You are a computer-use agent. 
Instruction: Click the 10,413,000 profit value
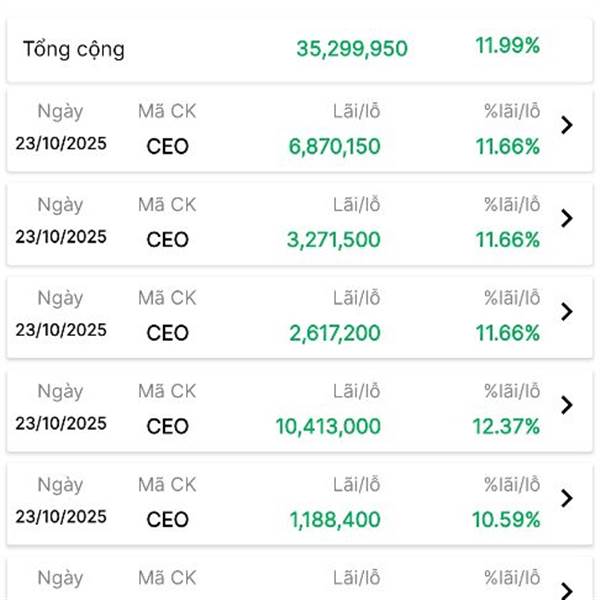[x=328, y=426]
